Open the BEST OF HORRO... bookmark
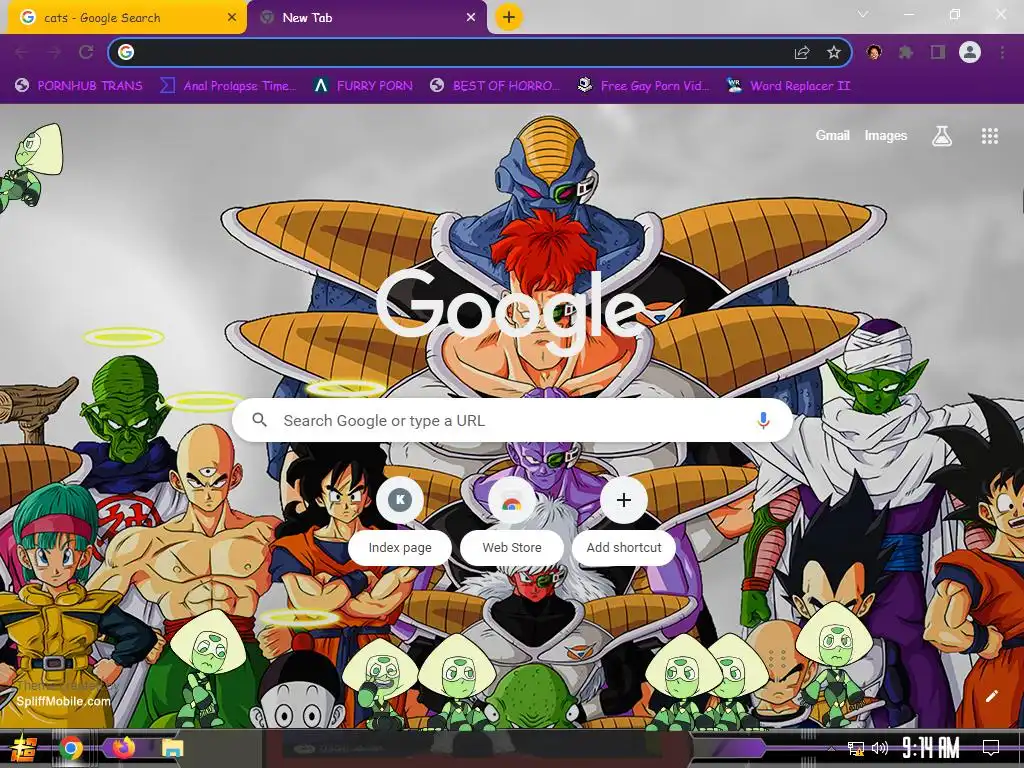Screen dimensions: 1024x768 coord(495,86)
